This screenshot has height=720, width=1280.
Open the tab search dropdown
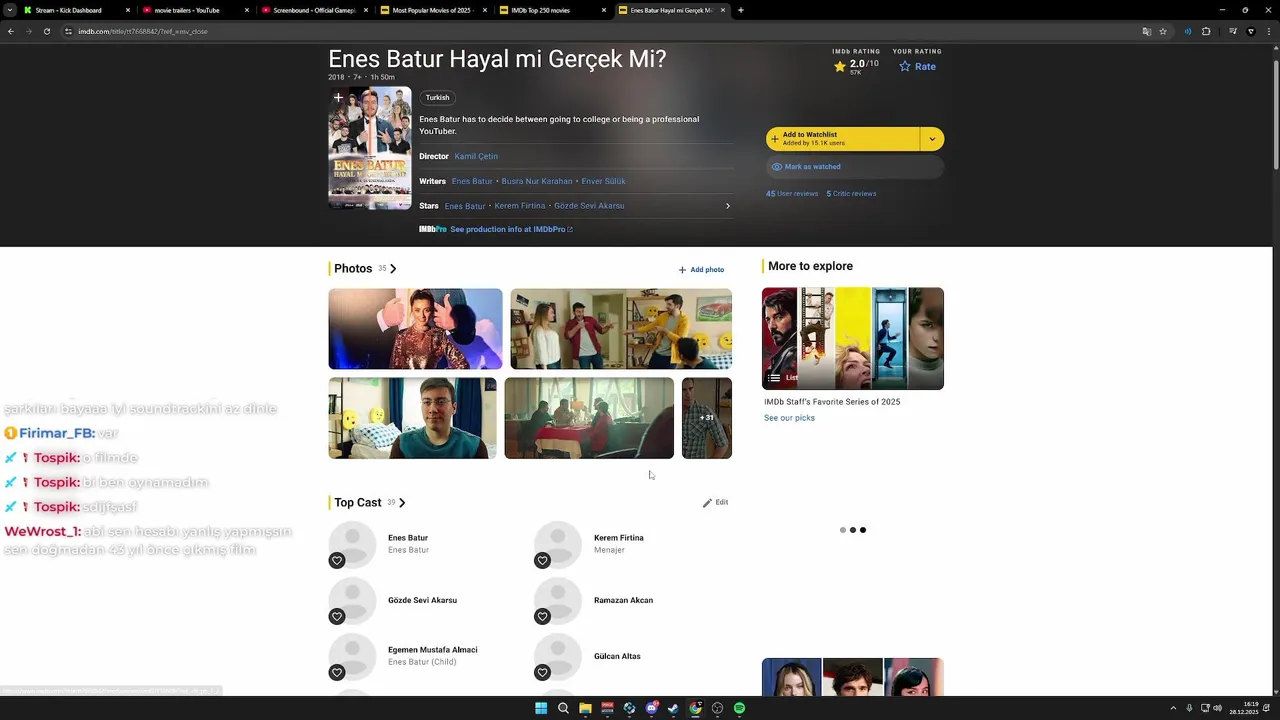(x=10, y=10)
